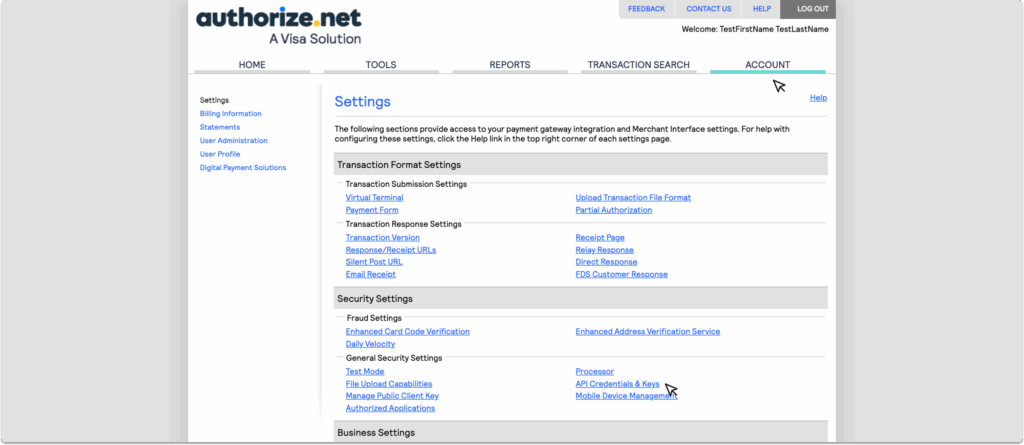
Task: Go to TRANSACTION SEARCH tab
Action: [638, 65]
